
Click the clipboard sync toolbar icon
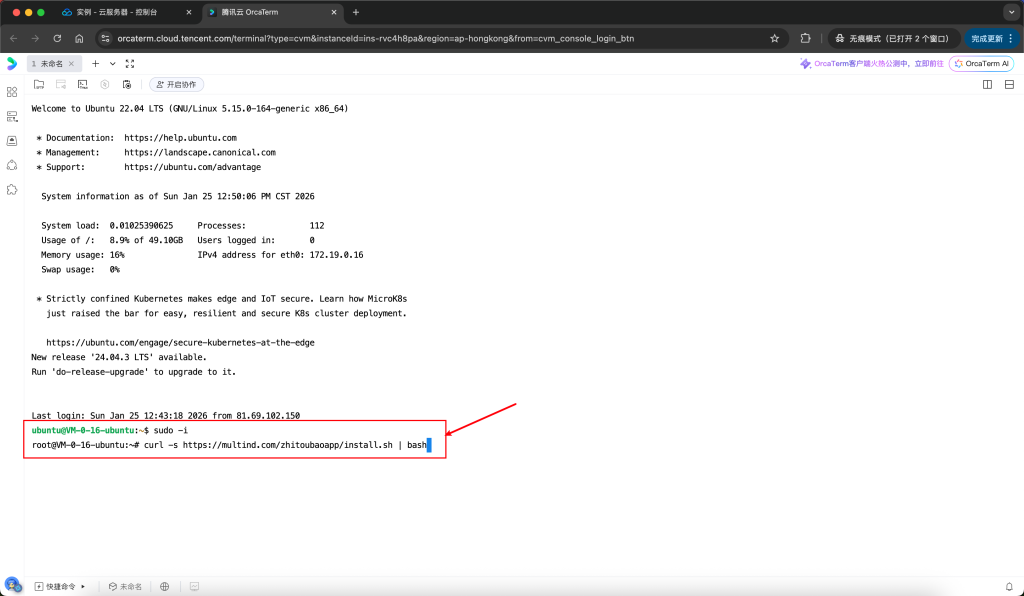point(126,84)
